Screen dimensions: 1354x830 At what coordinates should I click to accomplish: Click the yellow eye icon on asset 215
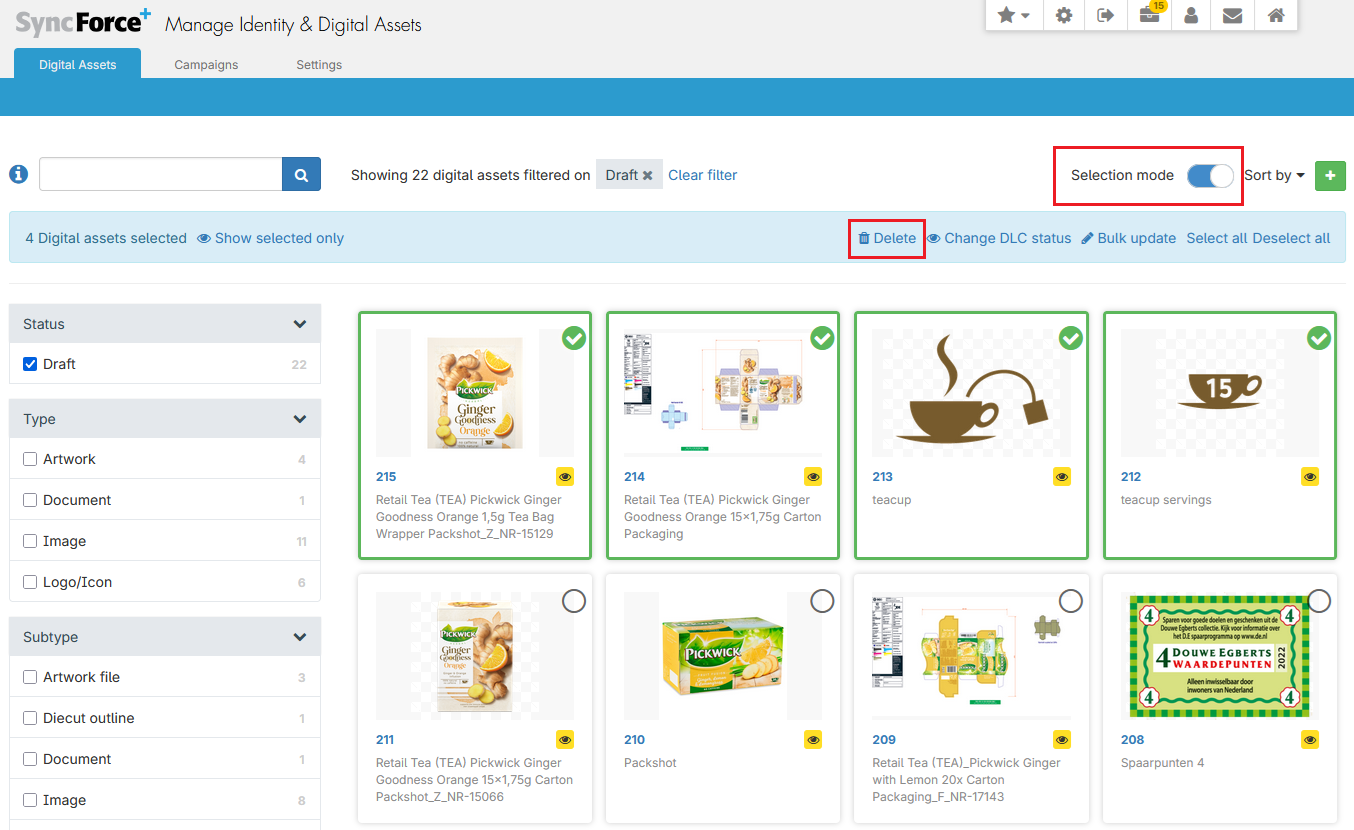pyautogui.click(x=565, y=477)
